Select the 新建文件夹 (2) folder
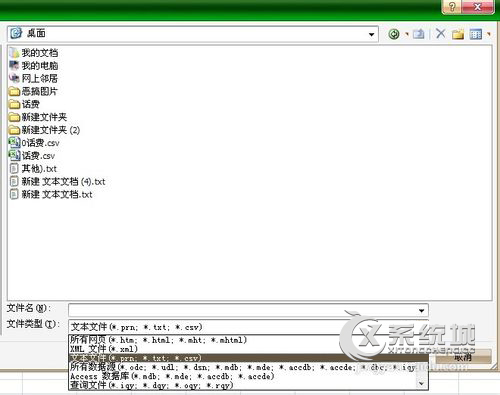This screenshot has height=395, width=500. click(x=45, y=130)
